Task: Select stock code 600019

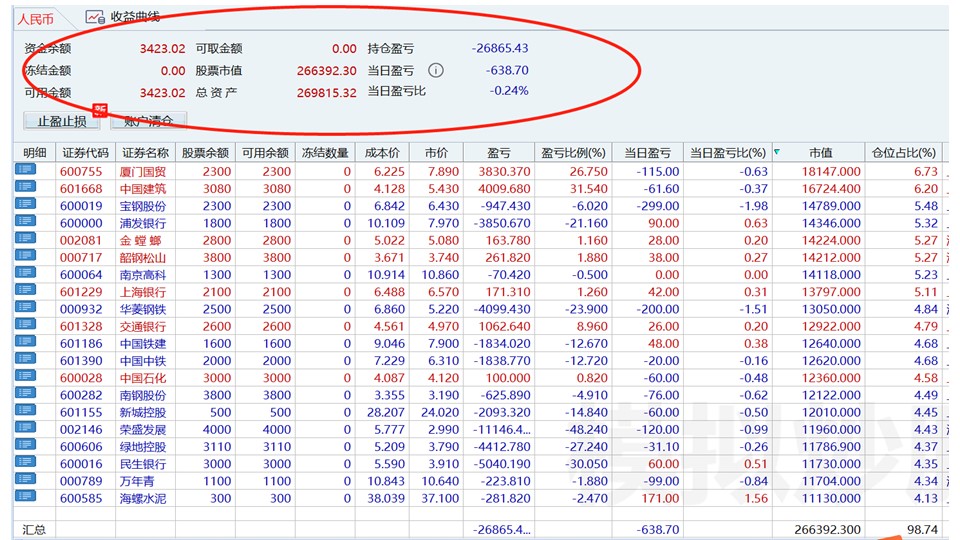Action: click(x=81, y=206)
